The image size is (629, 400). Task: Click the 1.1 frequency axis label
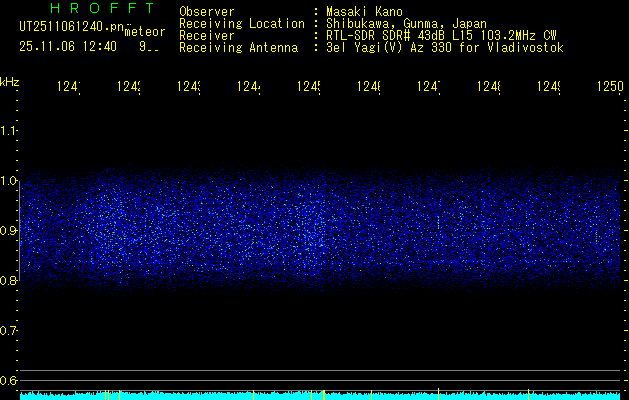[8, 131]
